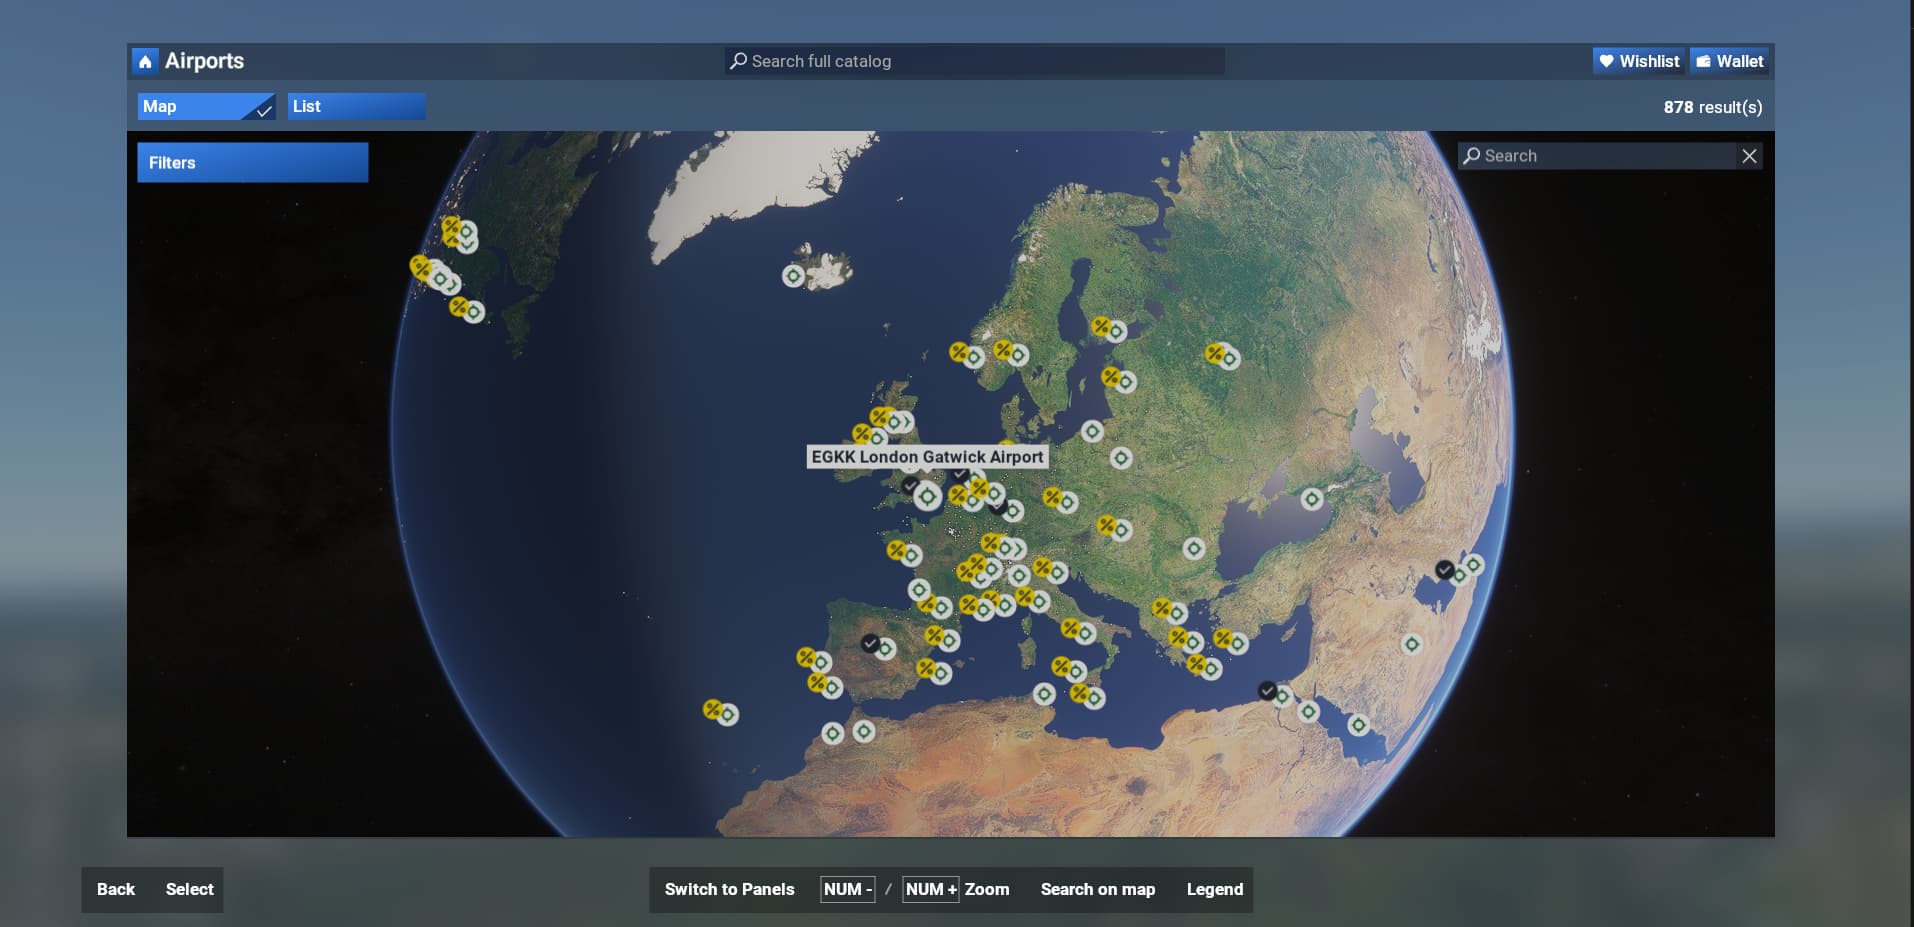Select the marker on the southern Baltic coast
The image size is (1914, 927).
click(1092, 431)
